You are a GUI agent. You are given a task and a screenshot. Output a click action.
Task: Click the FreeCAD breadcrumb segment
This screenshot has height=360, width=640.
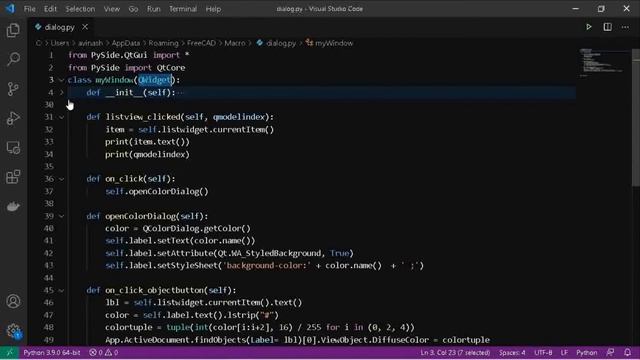point(201,43)
